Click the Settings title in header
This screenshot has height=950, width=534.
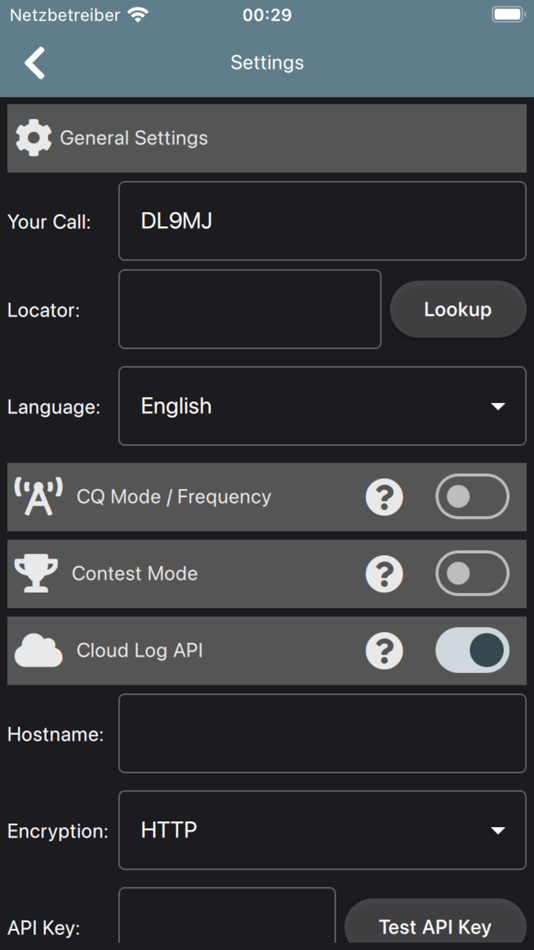pyautogui.click(x=267, y=62)
